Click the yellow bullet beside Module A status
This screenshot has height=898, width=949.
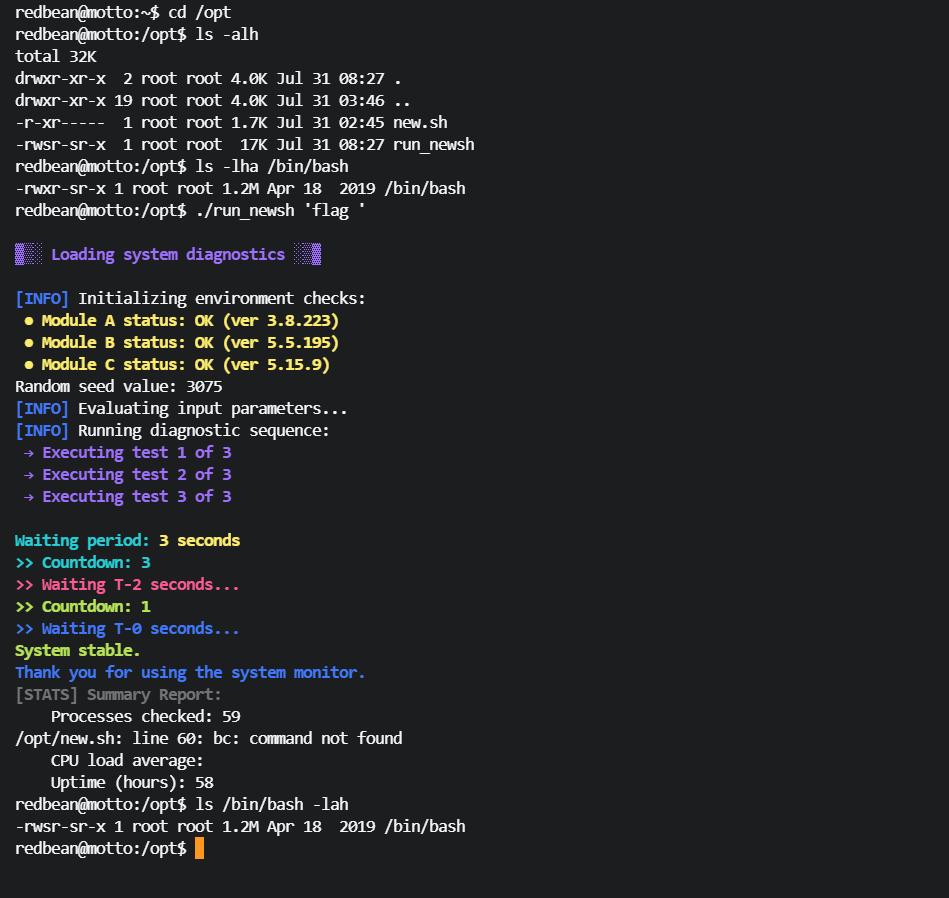(29, 321)
